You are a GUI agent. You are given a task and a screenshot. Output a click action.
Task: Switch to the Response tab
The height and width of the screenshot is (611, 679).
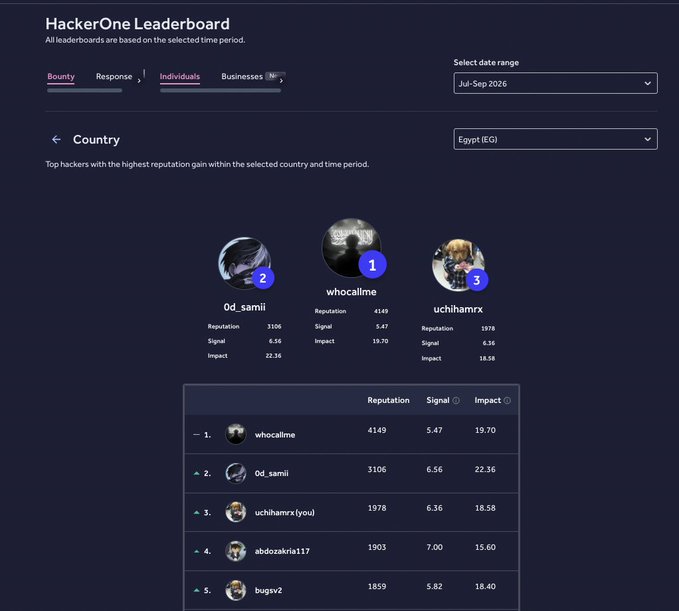tap(114, 76)
